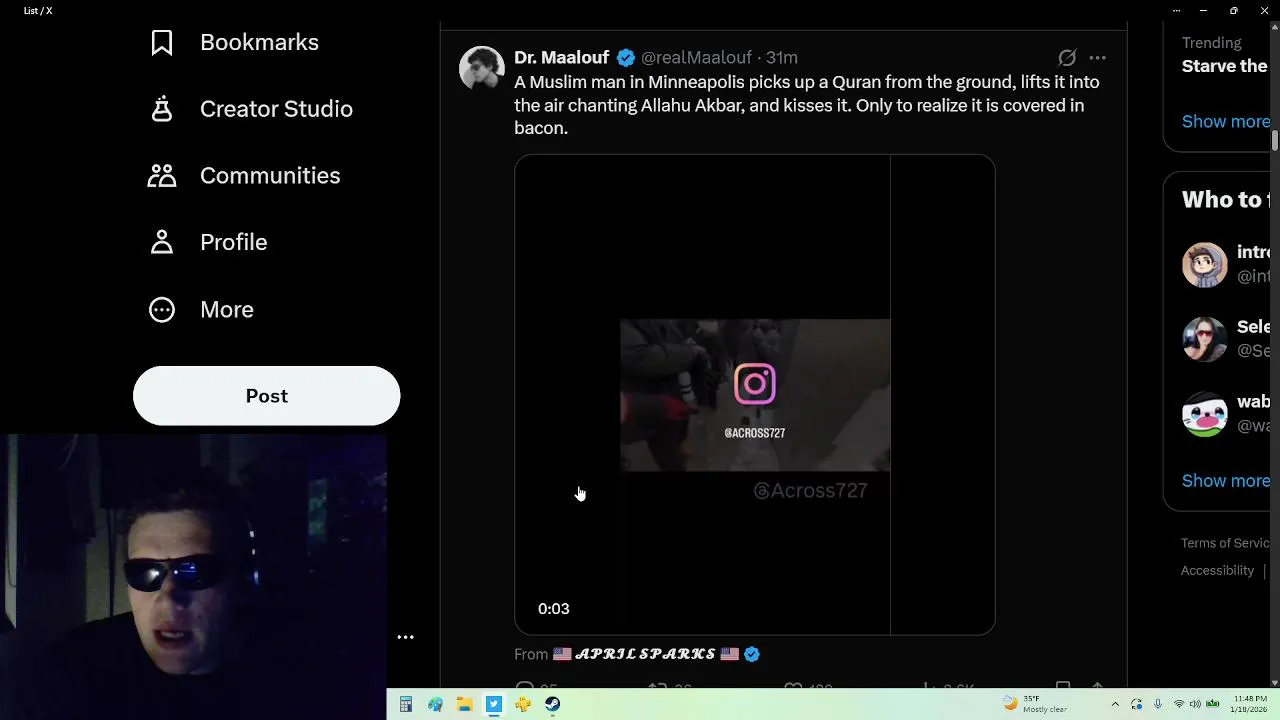Click the sync tray icon beside the chevron
1280x720 pixels.
coord(1137,704)
